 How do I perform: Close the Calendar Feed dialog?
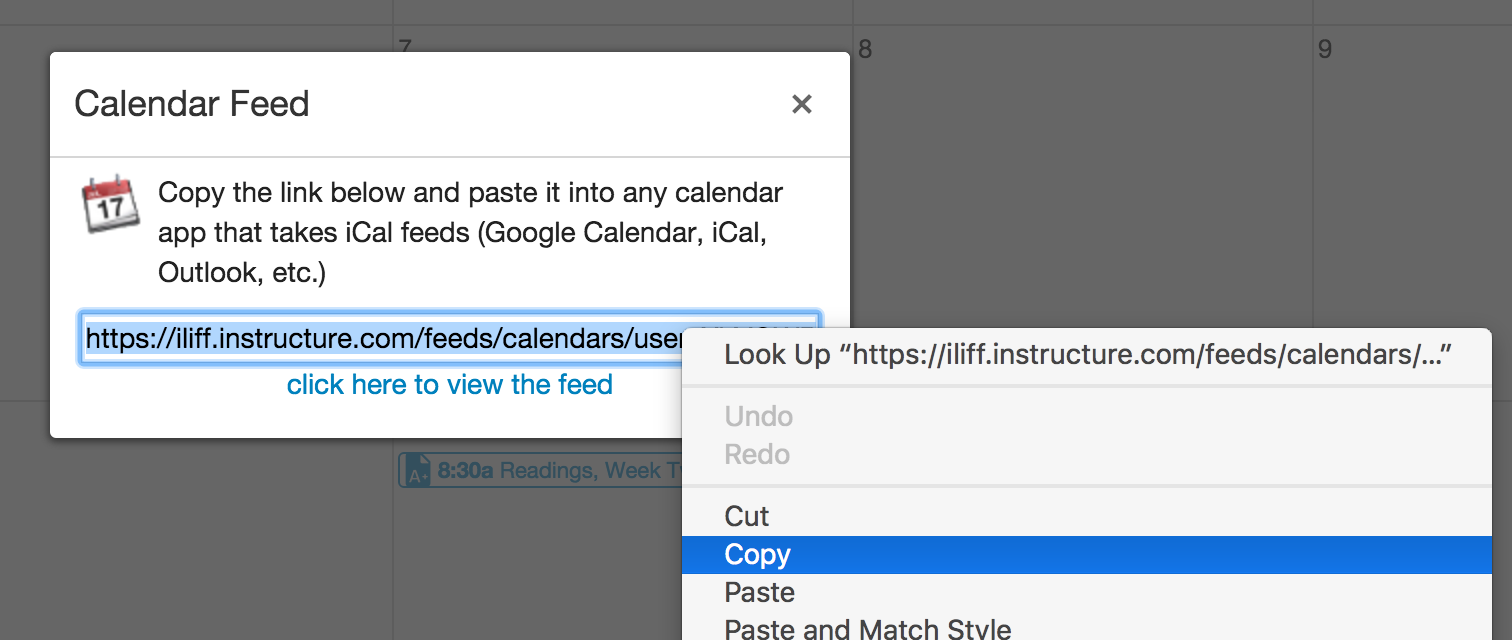801,104
